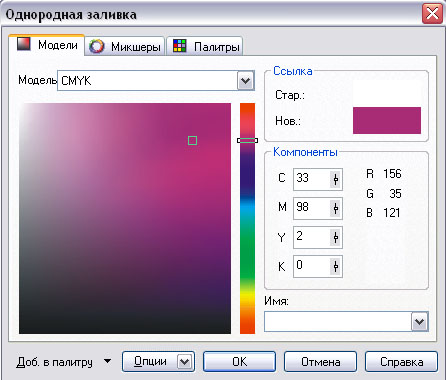Click the palette grid icon on Палитры tab
This screenshot has width=446, height=380.
[179, 46]
